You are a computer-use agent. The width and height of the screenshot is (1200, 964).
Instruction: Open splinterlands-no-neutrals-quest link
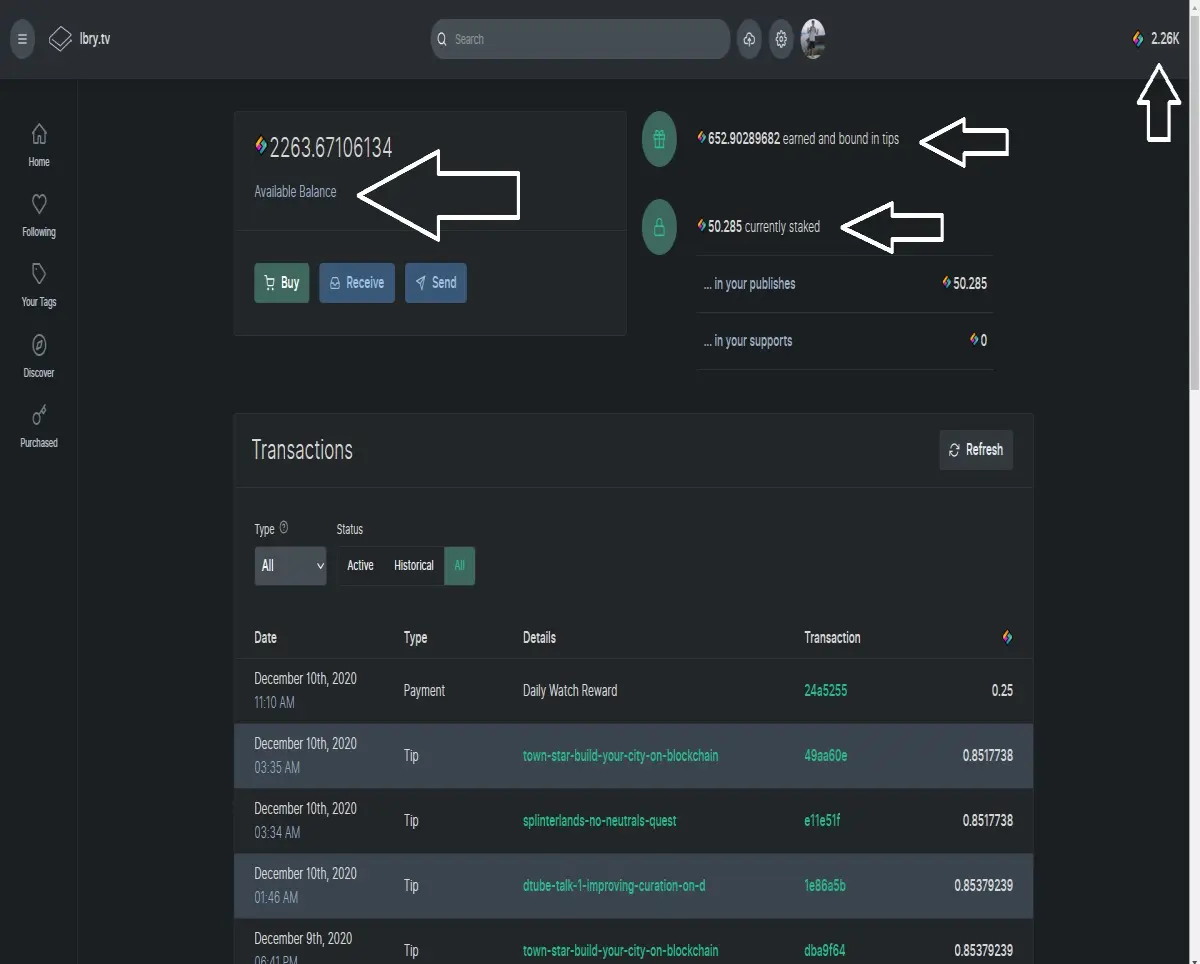[600, 821]
